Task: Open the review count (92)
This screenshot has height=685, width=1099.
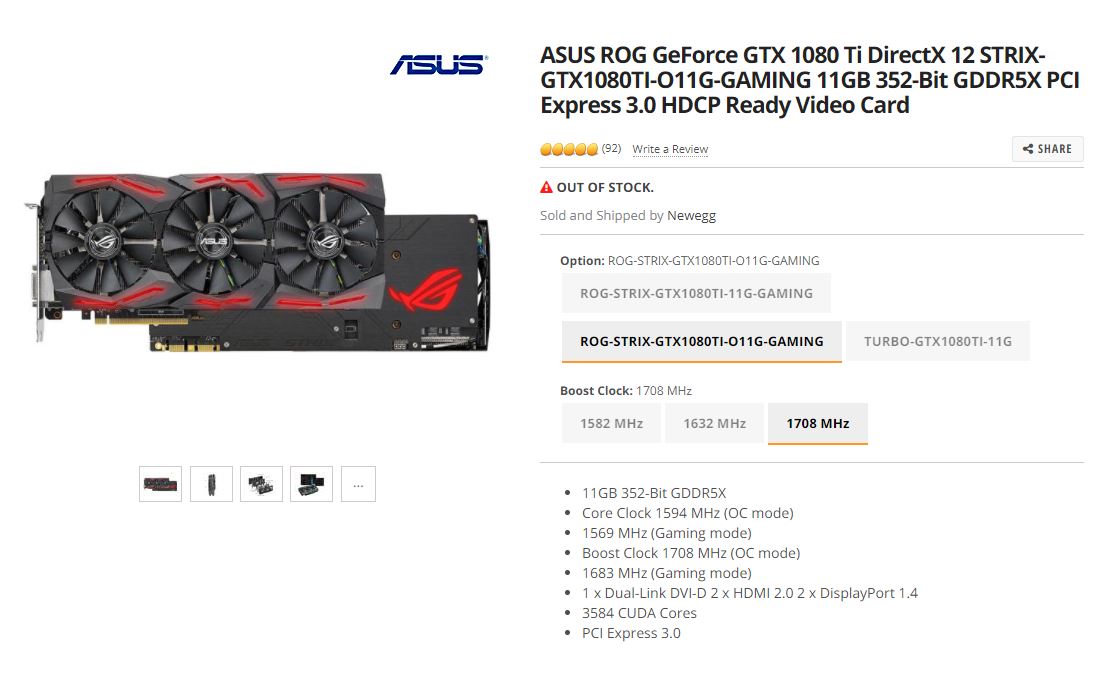Action: pyautogui.click(x=611, y=148)
